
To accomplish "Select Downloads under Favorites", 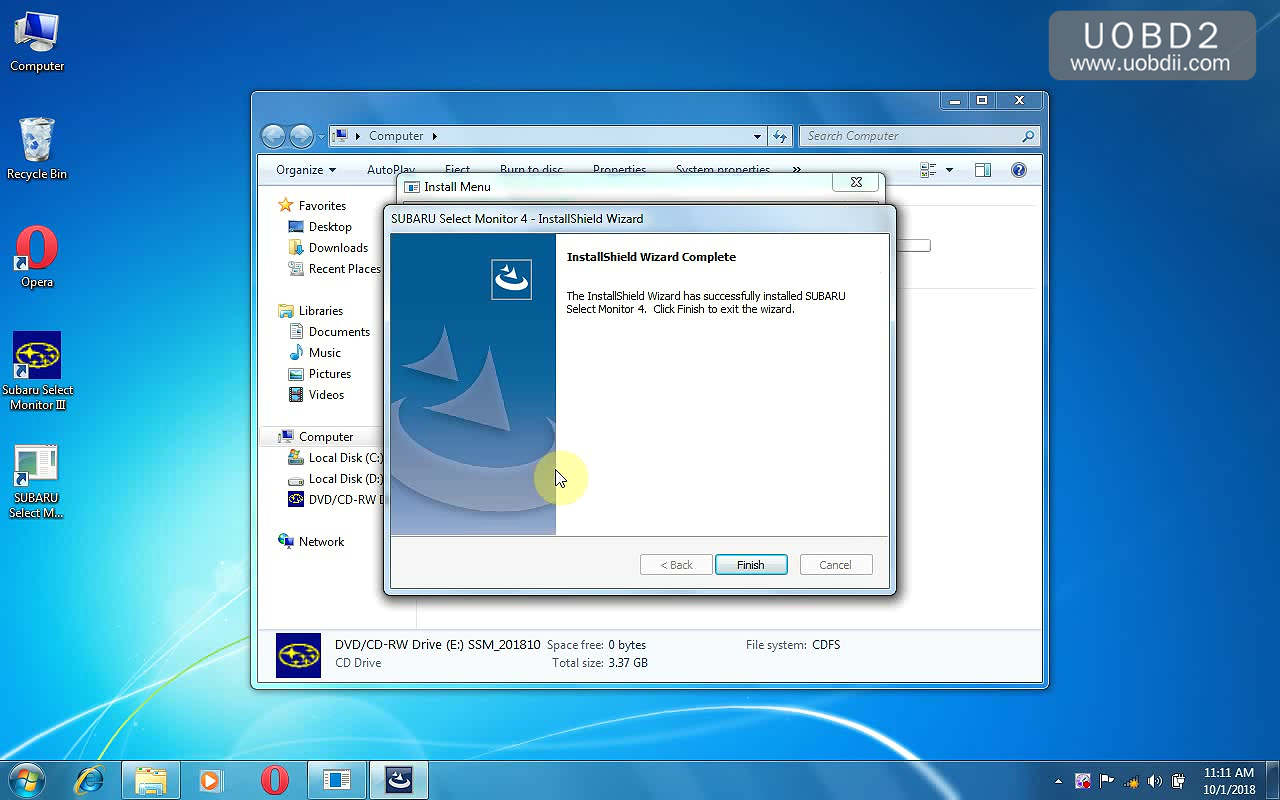I will tap(338, 248).
